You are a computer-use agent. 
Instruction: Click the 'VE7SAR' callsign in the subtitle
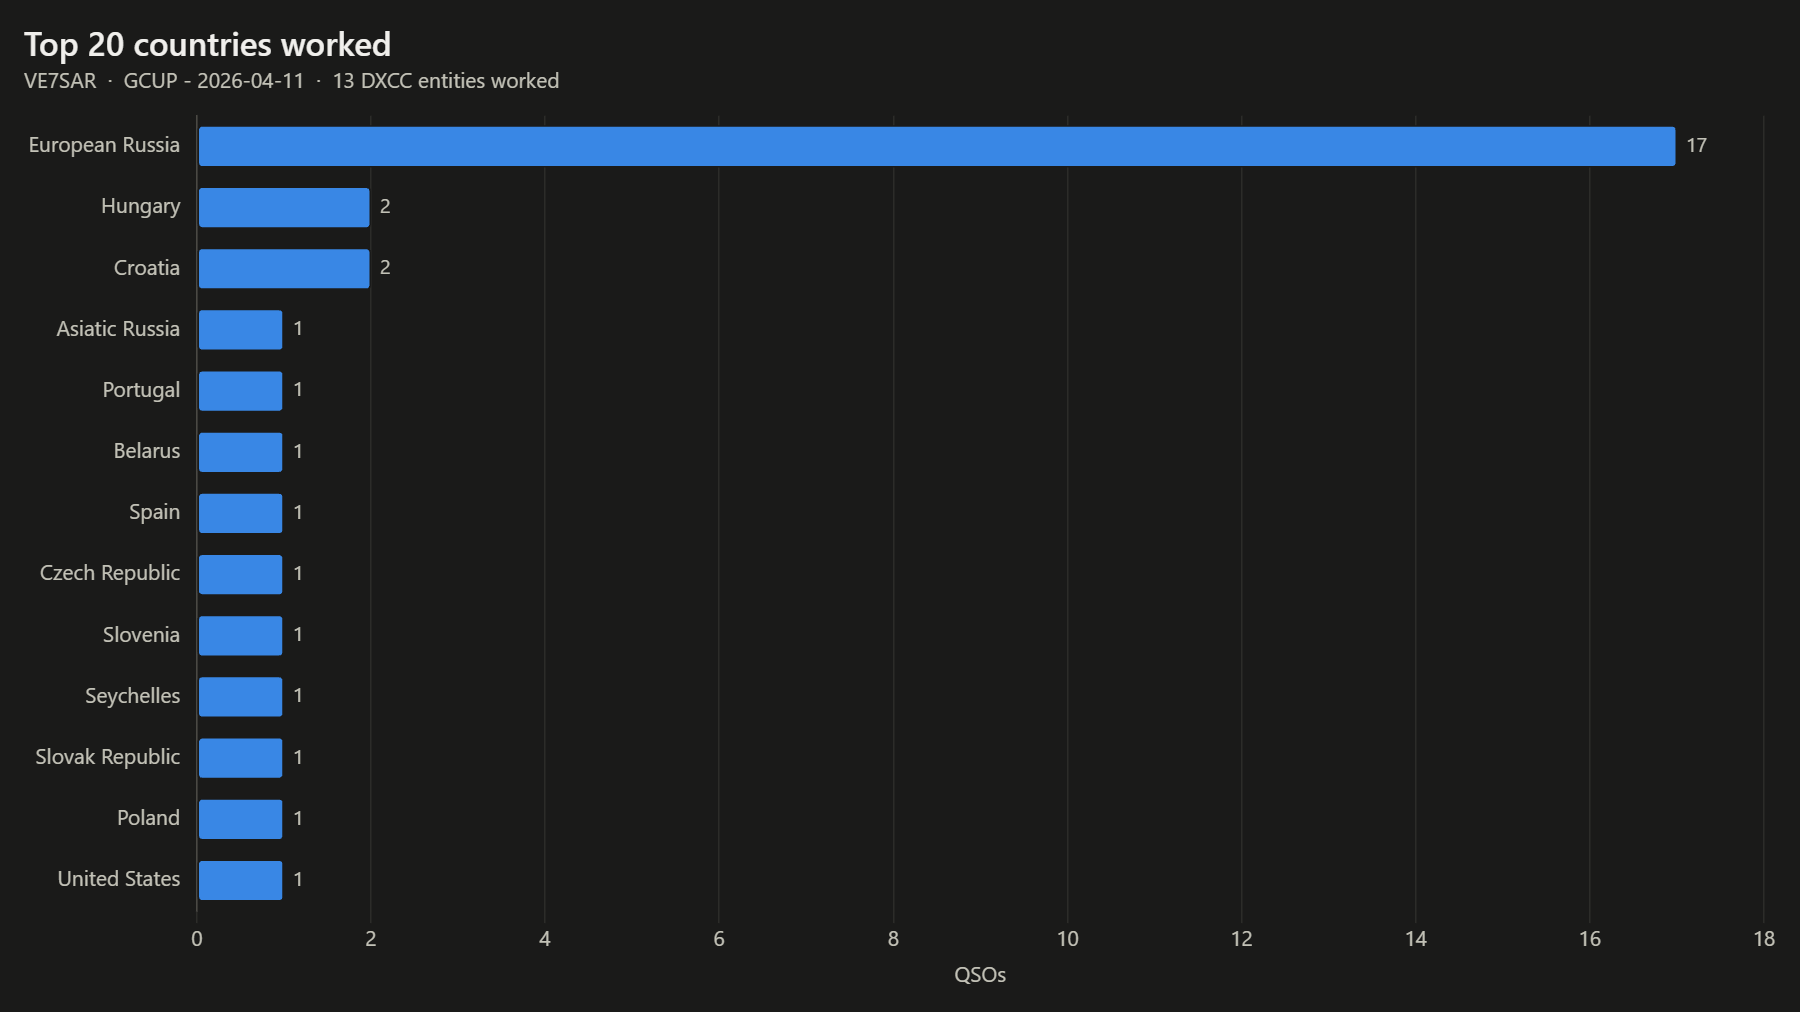click(x=60, y=81)
